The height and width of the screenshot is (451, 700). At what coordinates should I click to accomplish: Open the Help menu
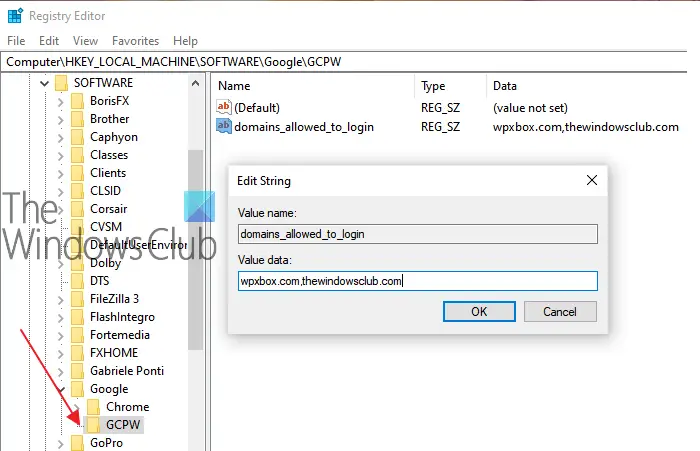(x=185, y=41)
